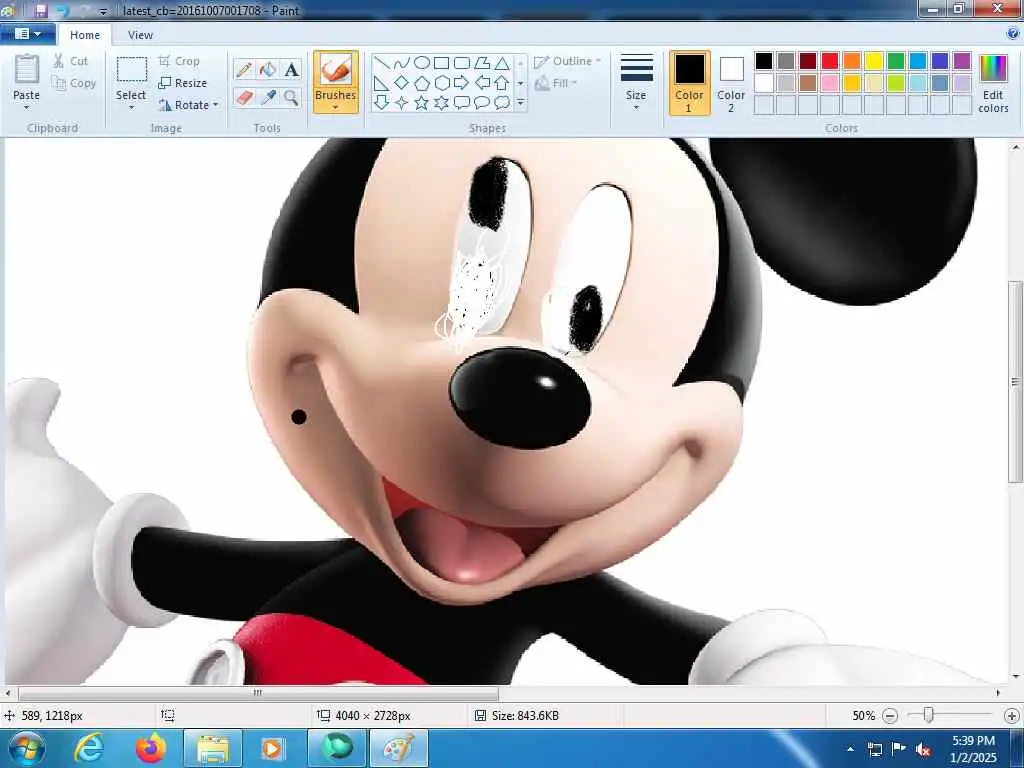The width and height of the screenshot is (1024, 768).
Task: Click the large Paste clipboard button
Action: pyautogui.click(x=27, y=69)
